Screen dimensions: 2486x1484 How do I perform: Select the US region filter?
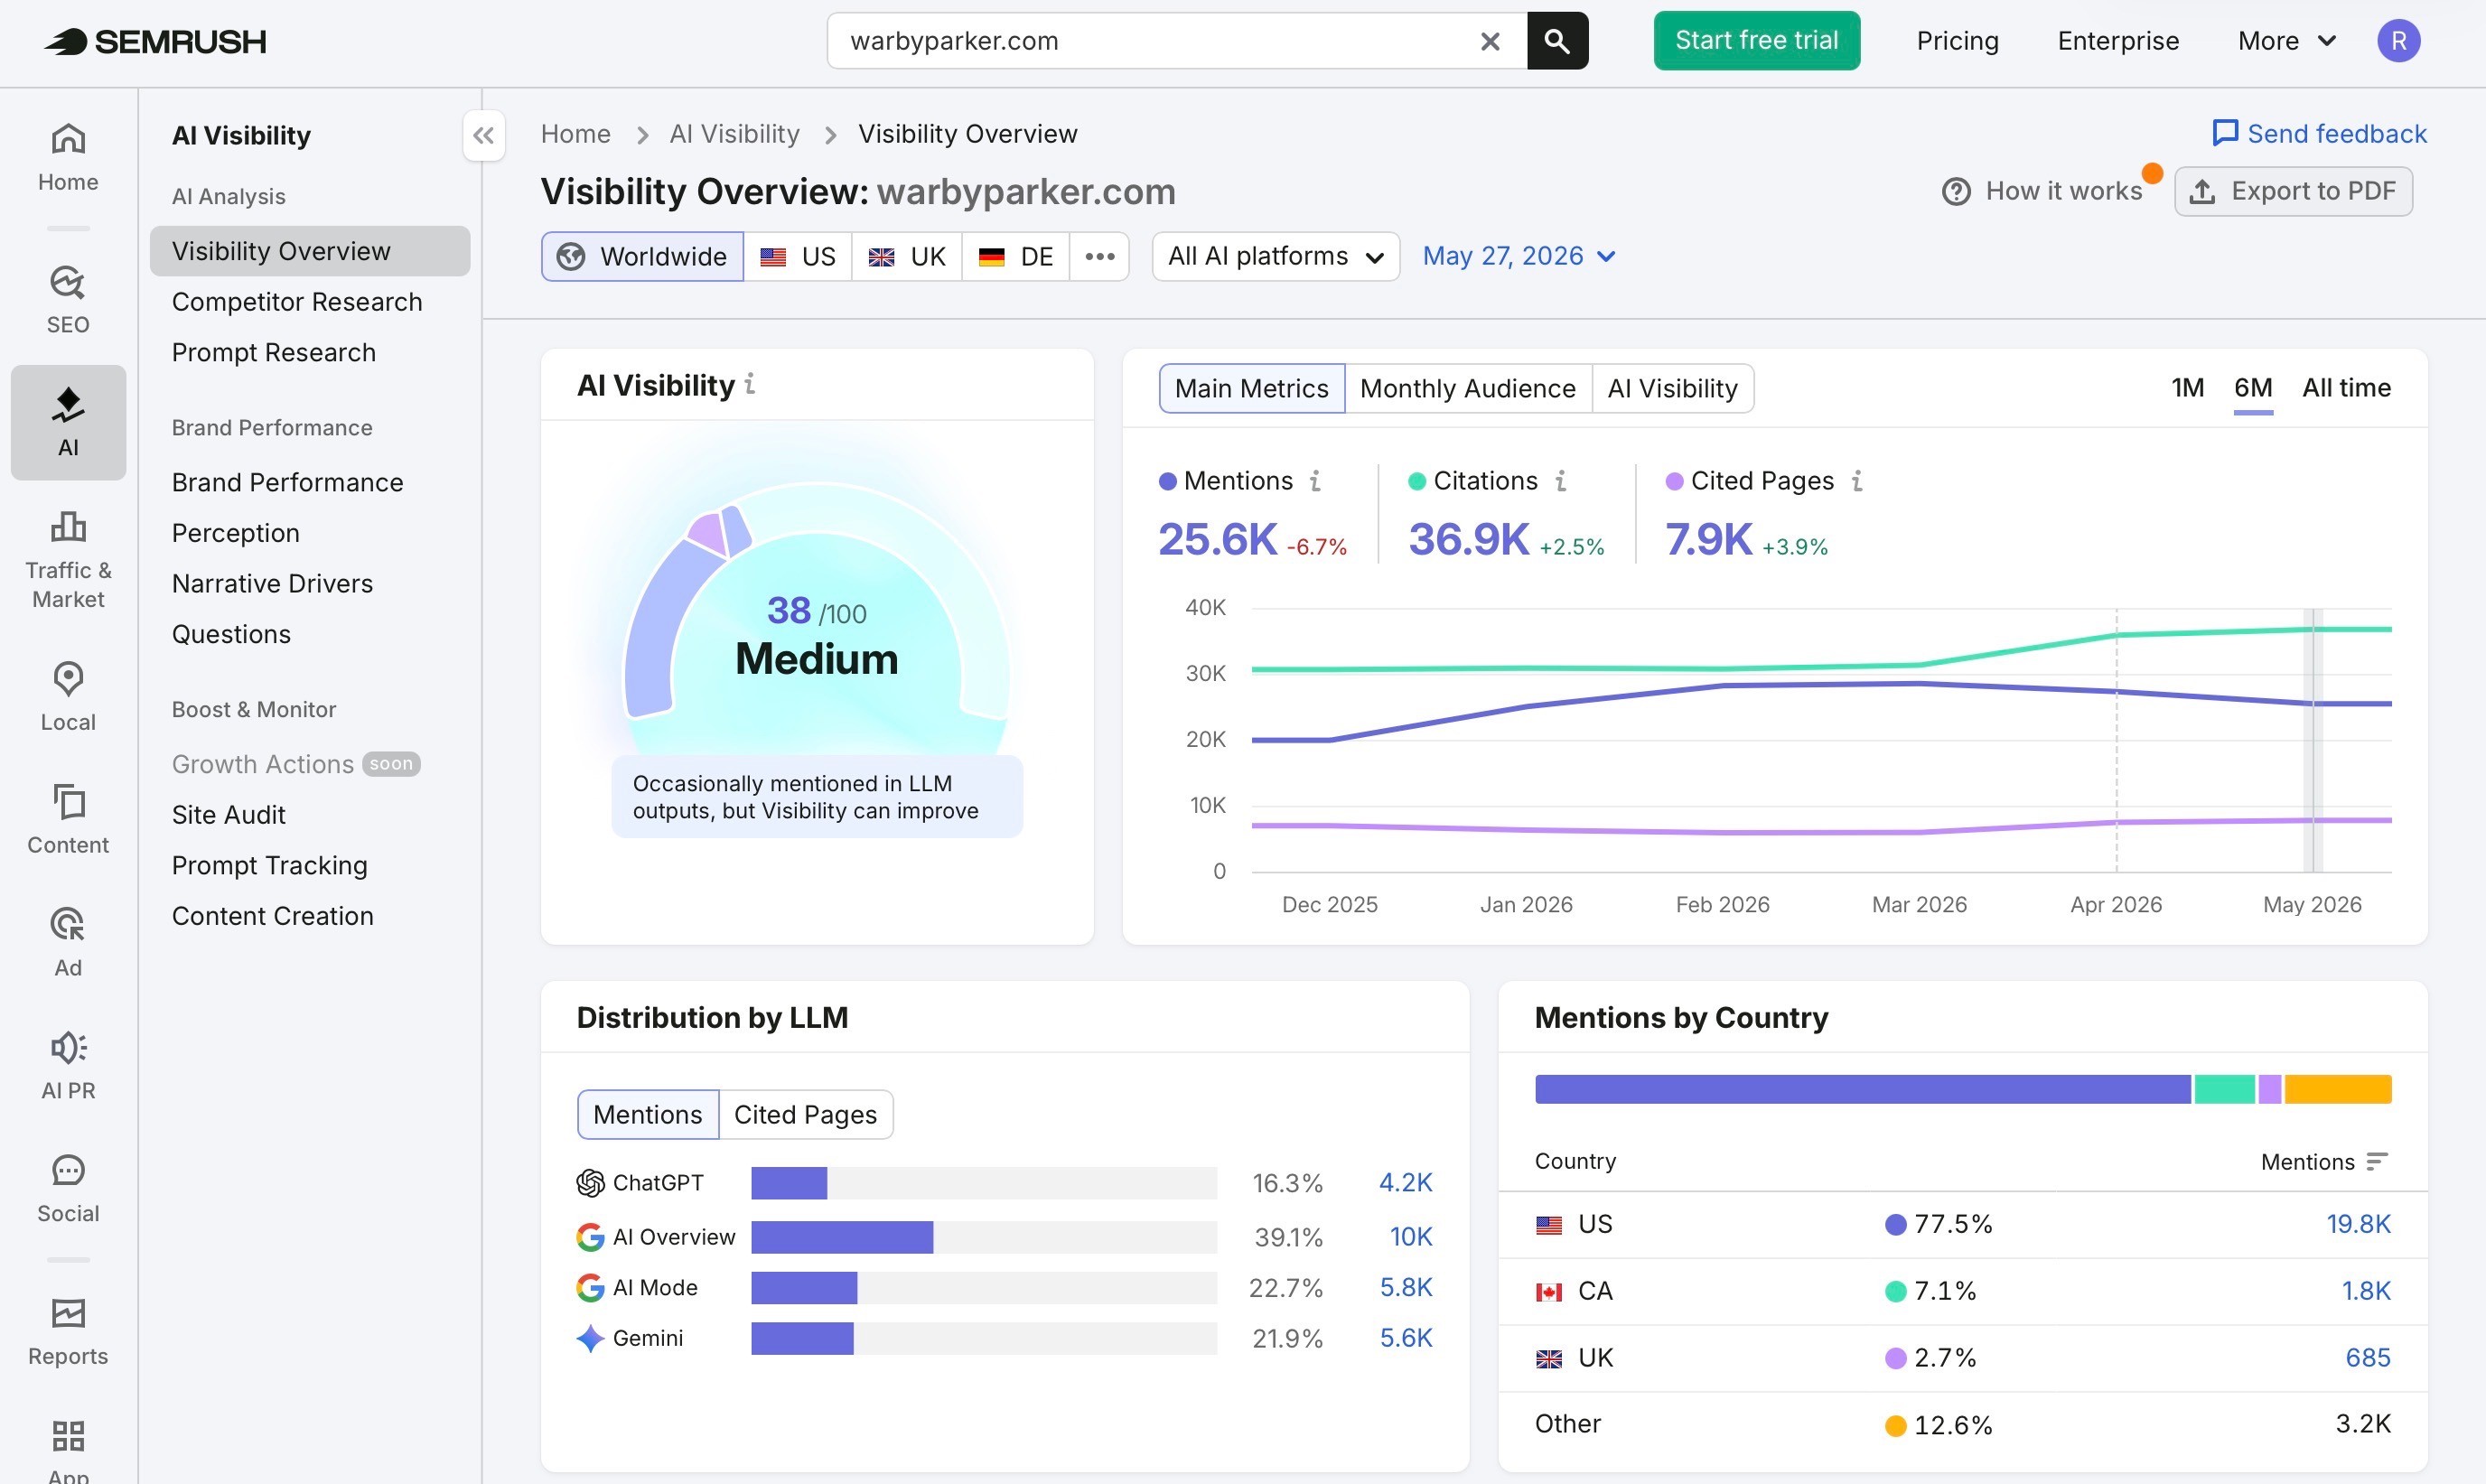pyautogui.click(x=797, y=256)
